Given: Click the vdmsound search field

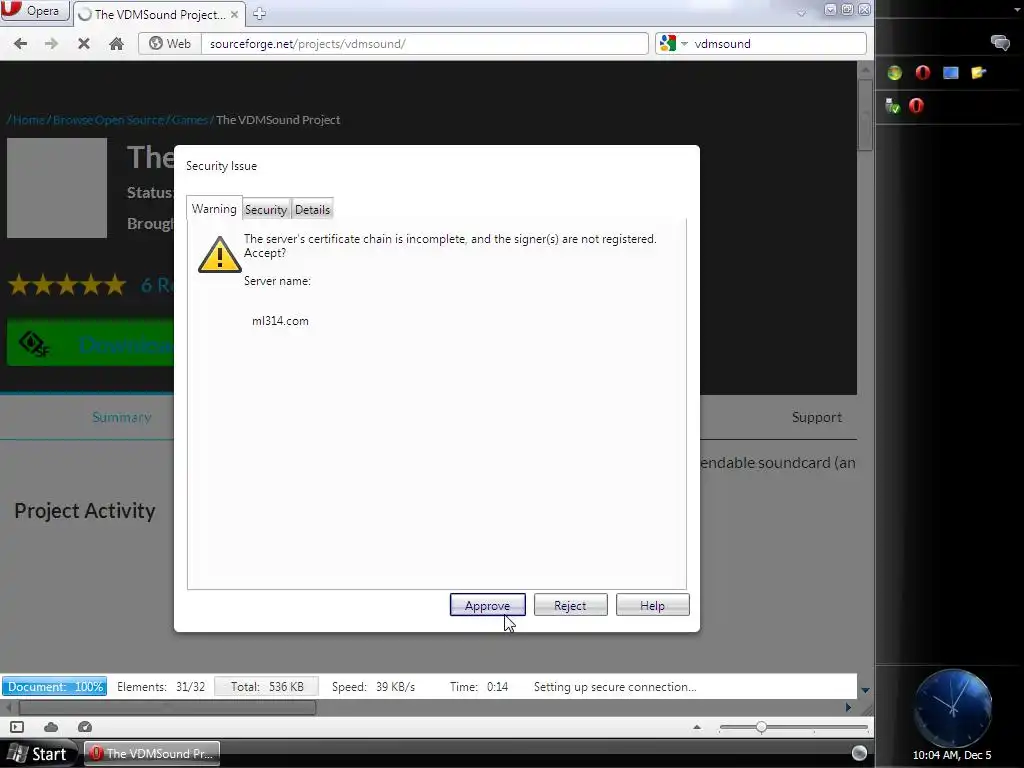Looking at the screenshot, I should point(777,44).
